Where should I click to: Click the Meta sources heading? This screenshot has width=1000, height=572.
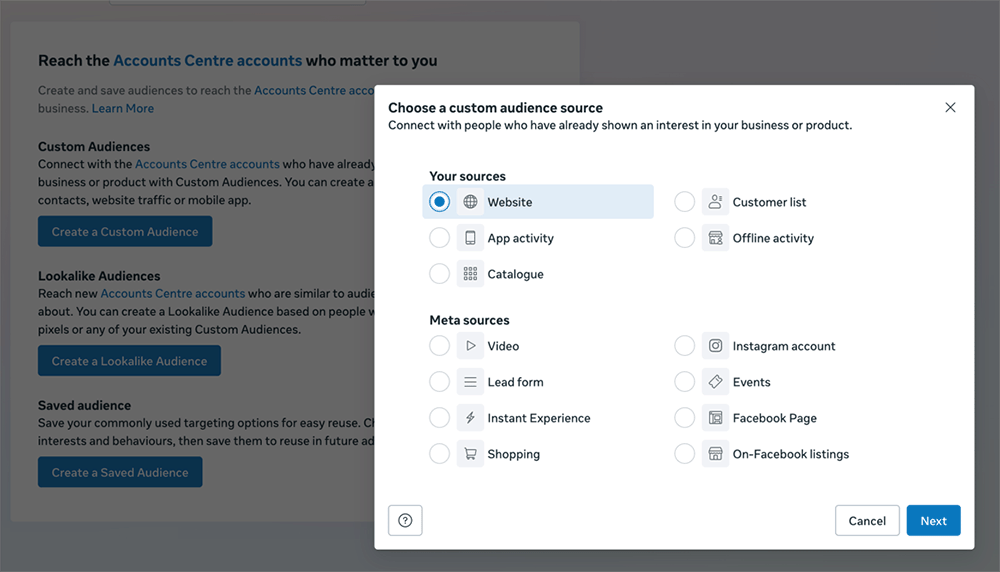tap(469, 320)
